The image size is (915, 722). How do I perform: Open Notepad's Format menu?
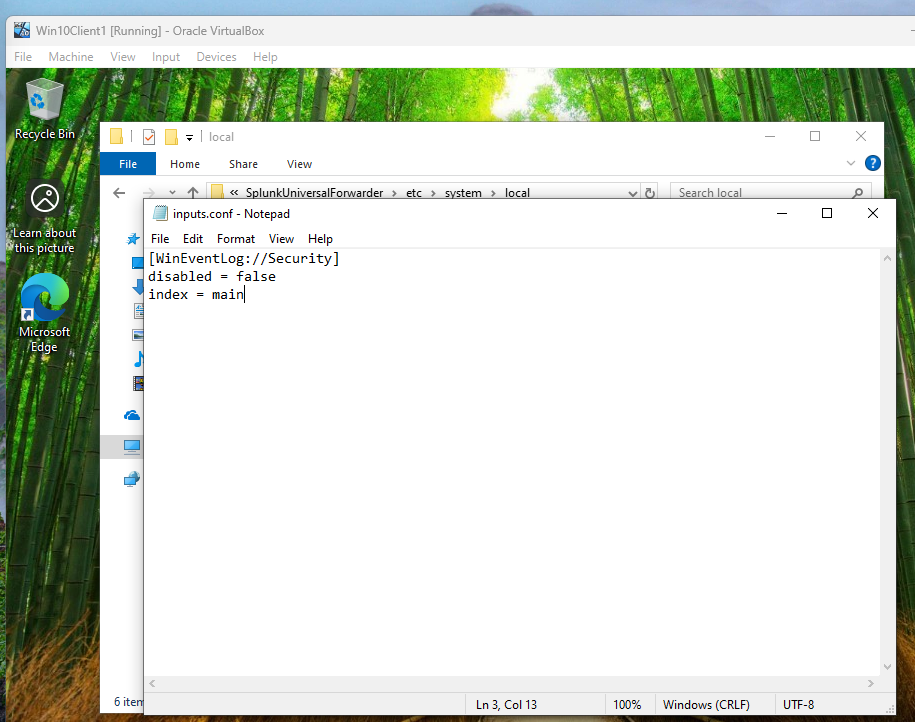(x=236, y=239)
